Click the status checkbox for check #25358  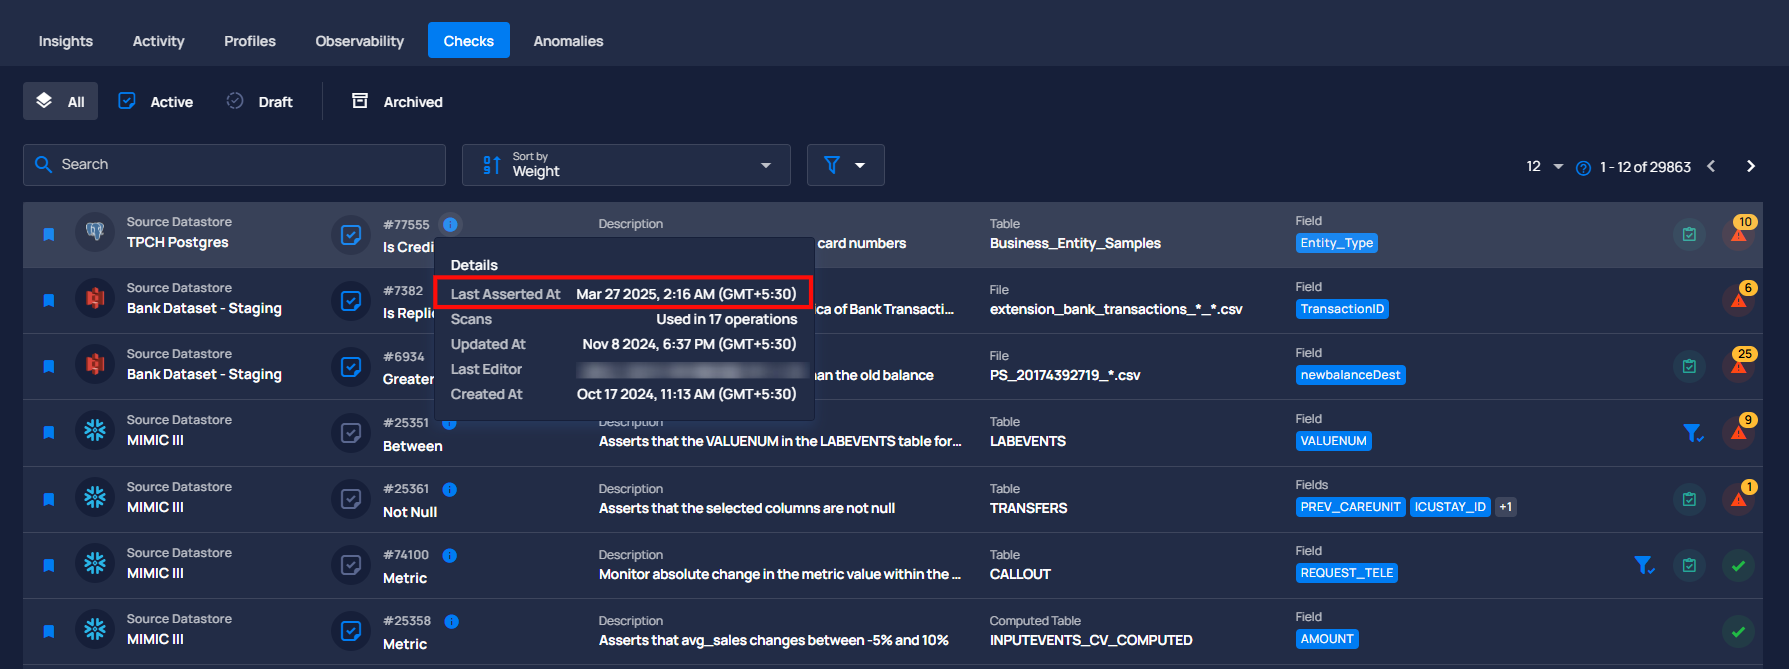pyautogui.click(x=351, y=631)
